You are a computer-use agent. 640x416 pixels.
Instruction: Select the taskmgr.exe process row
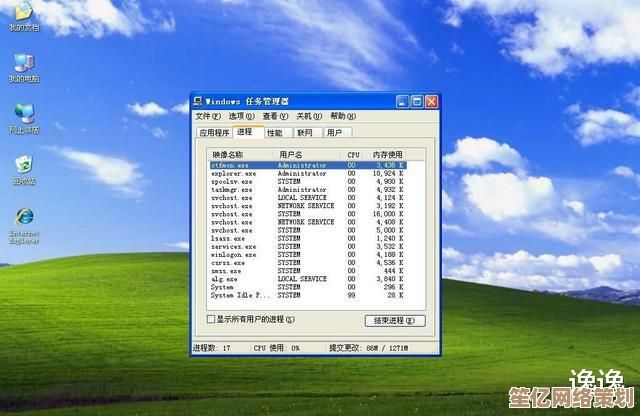click(308, 190)
